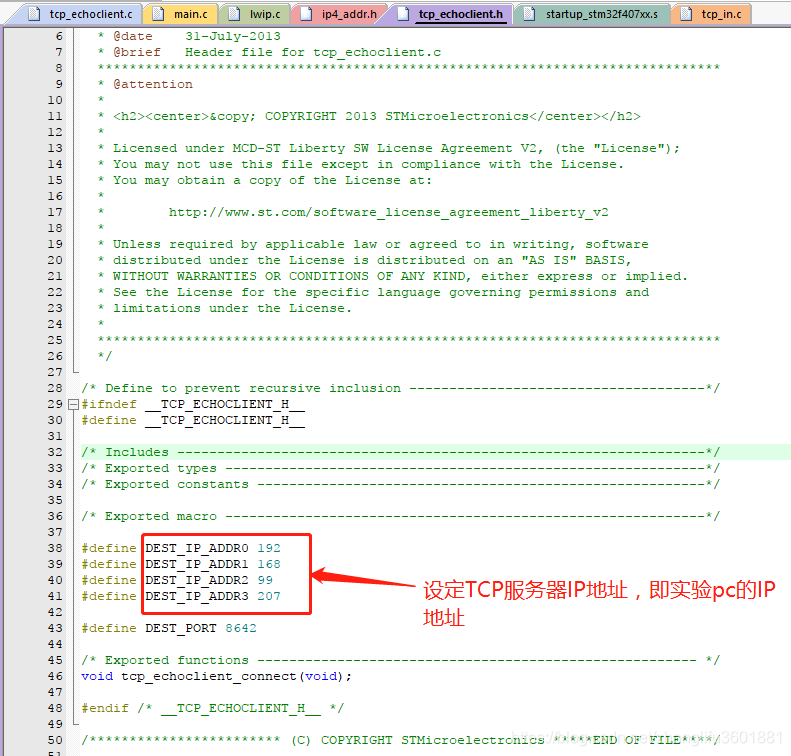The width and height of the screenshot is (791, 756).
Task: Click the Exported functions comment line
Action: click(401, 661)
